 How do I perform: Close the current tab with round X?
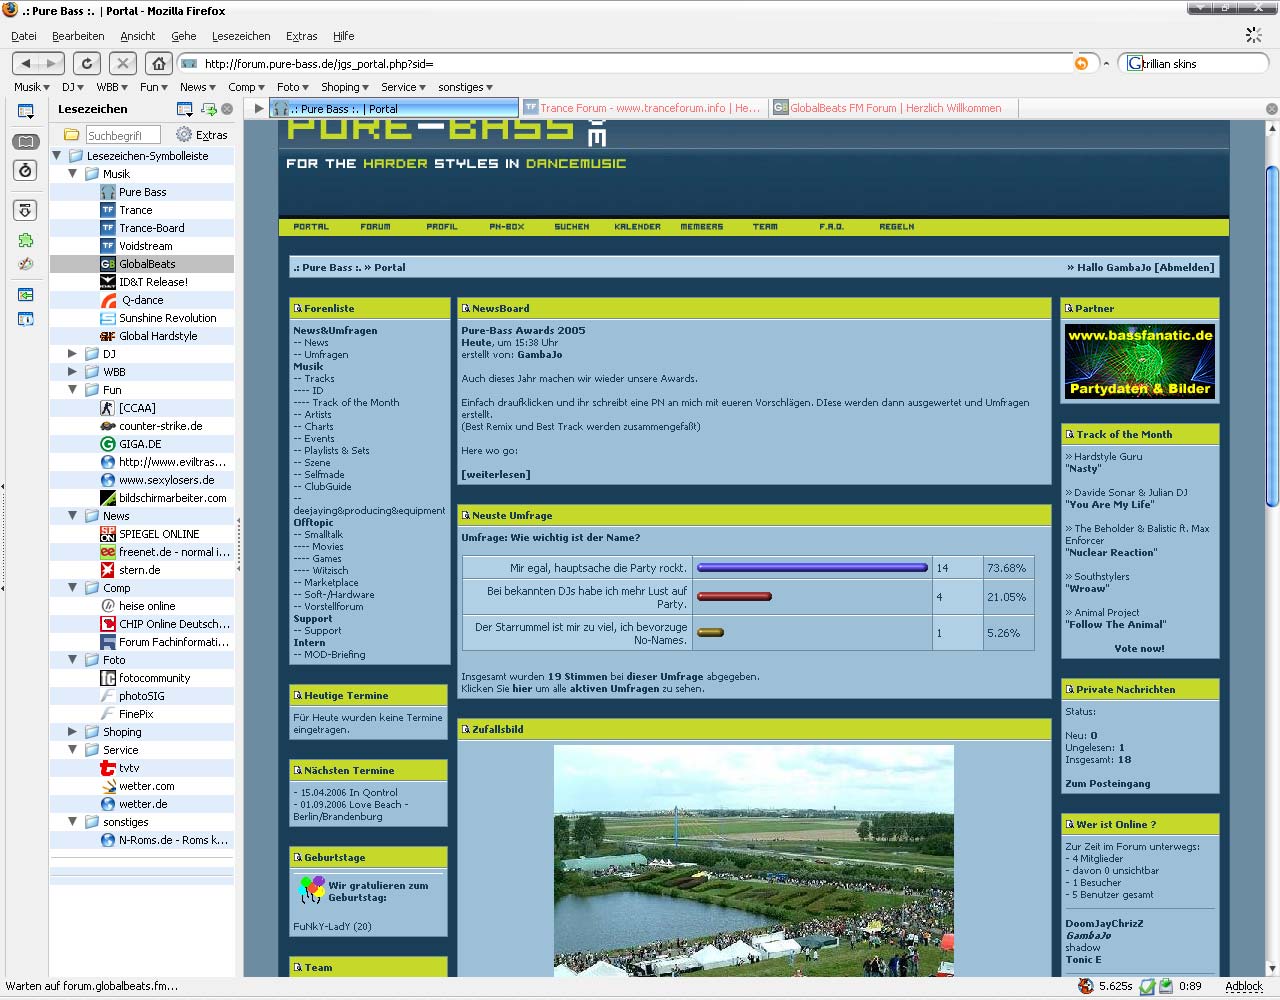coord(1271,109)
